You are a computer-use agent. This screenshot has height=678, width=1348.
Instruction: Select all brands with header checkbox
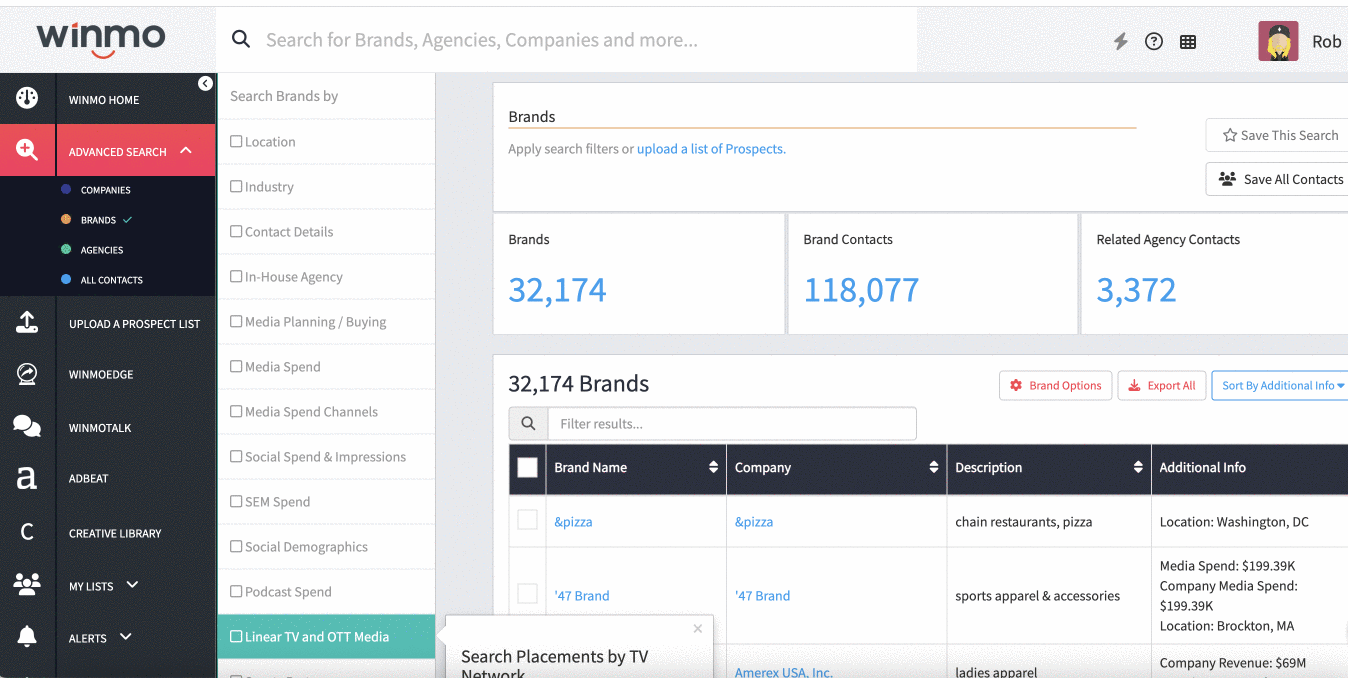point(527,467)
